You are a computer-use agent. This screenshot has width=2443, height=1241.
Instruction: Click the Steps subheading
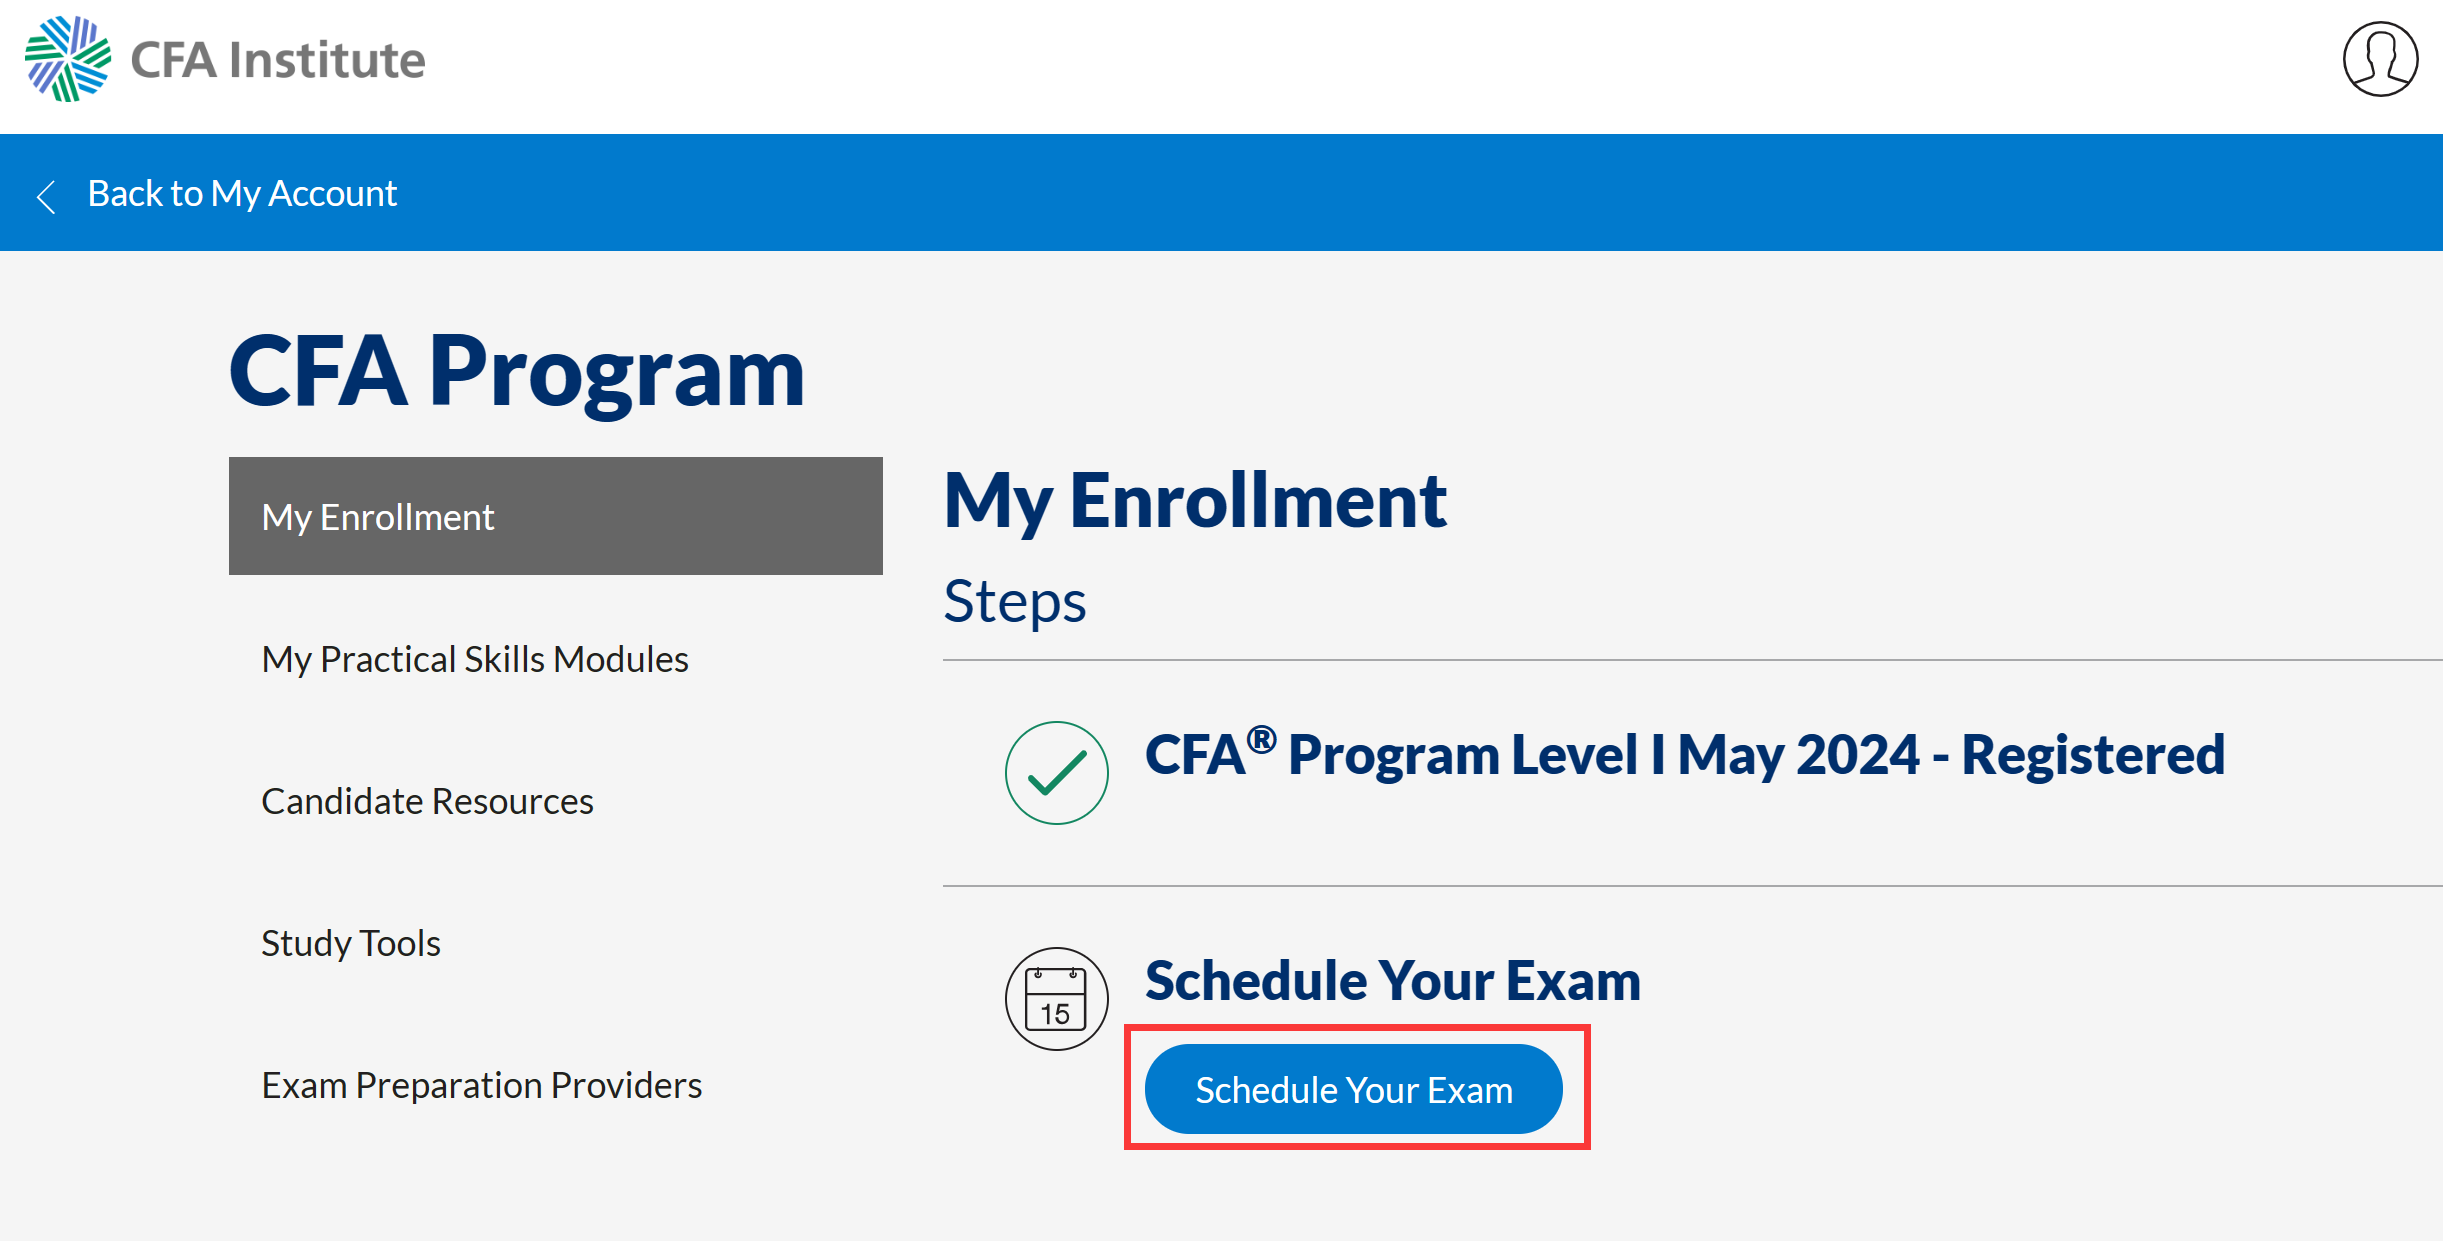tap(1014, 602)
